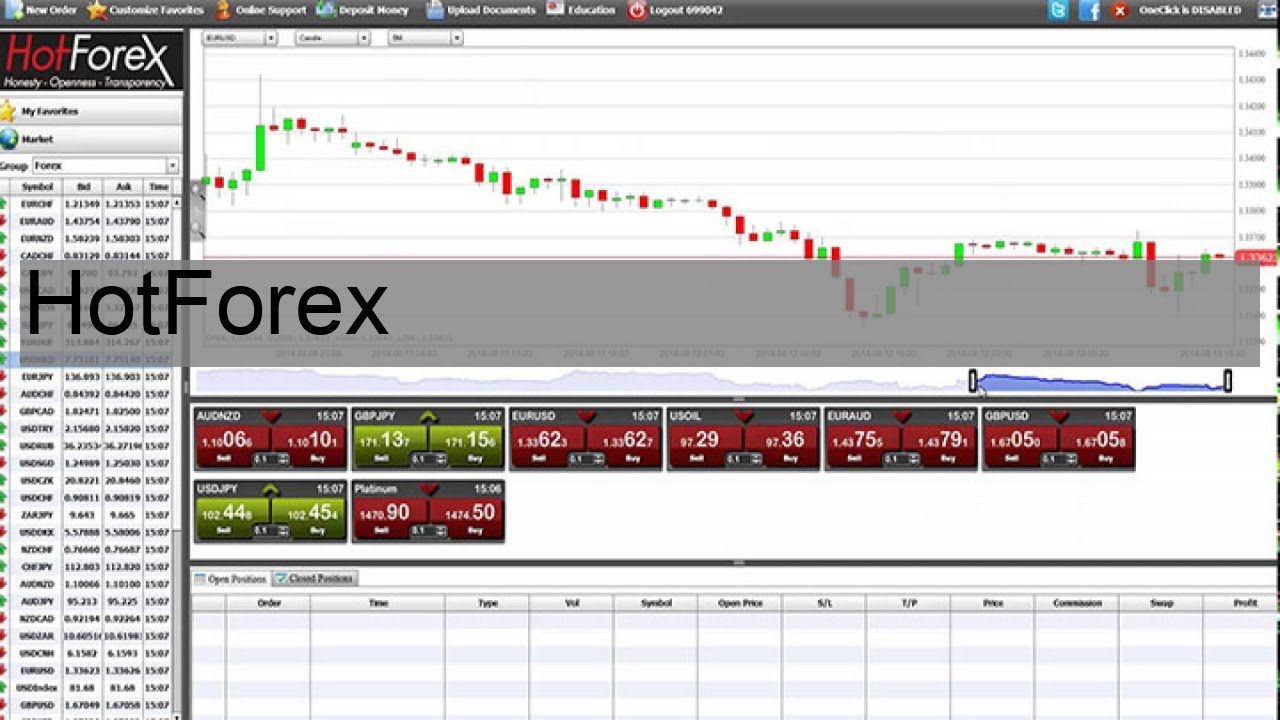Open Upload Documents icon
The image size is (1280, 720).
coord(434,10)
